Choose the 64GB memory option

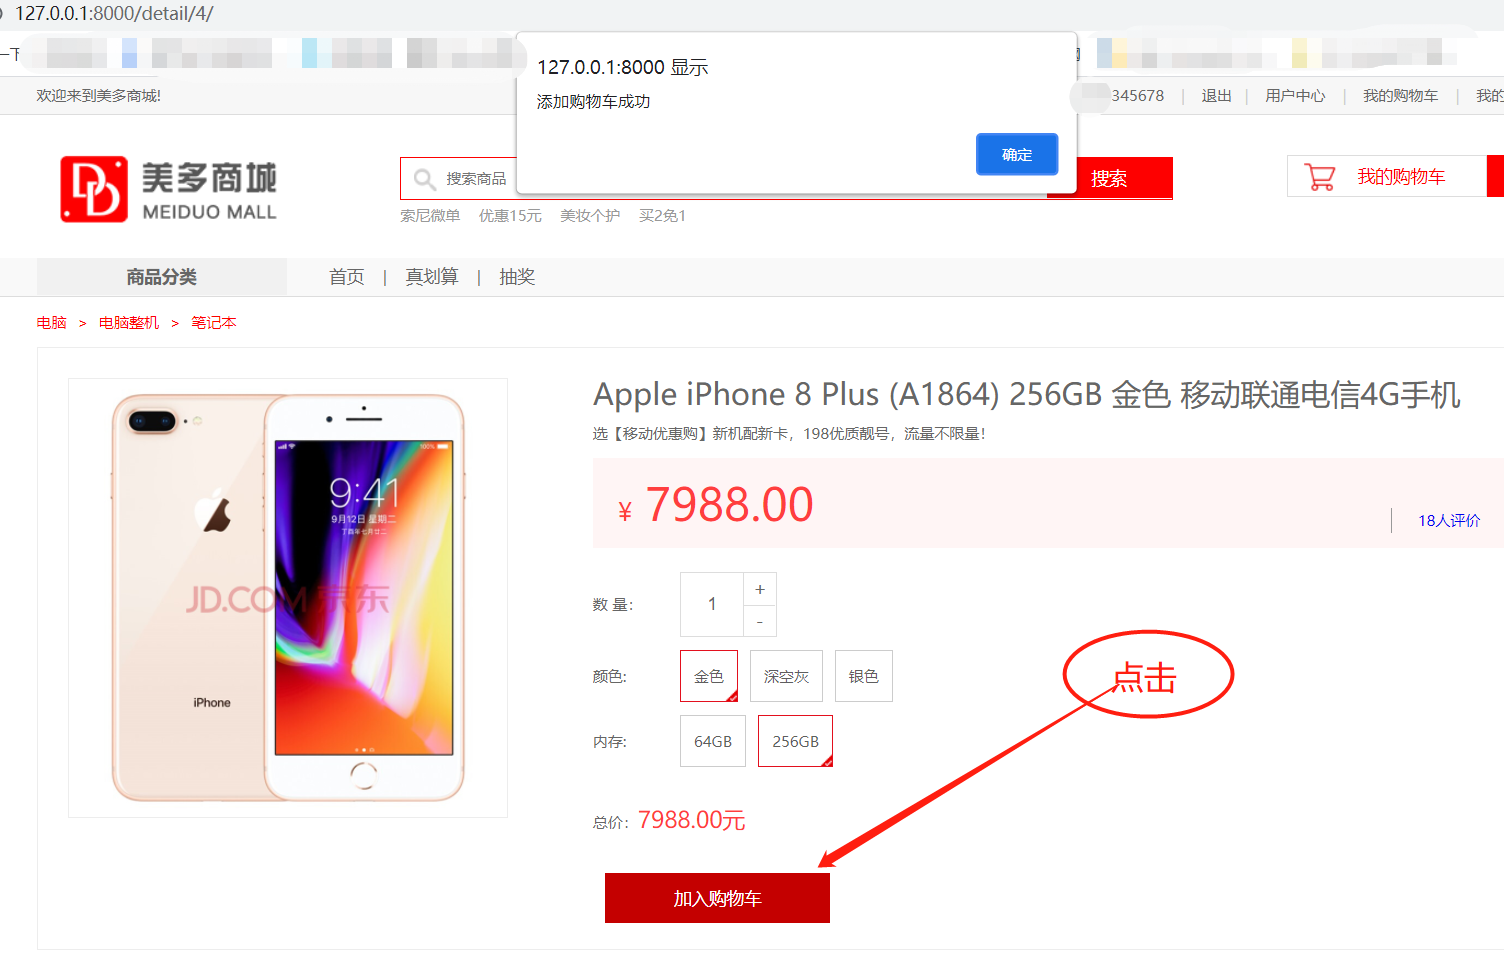(x=713, y=741)
